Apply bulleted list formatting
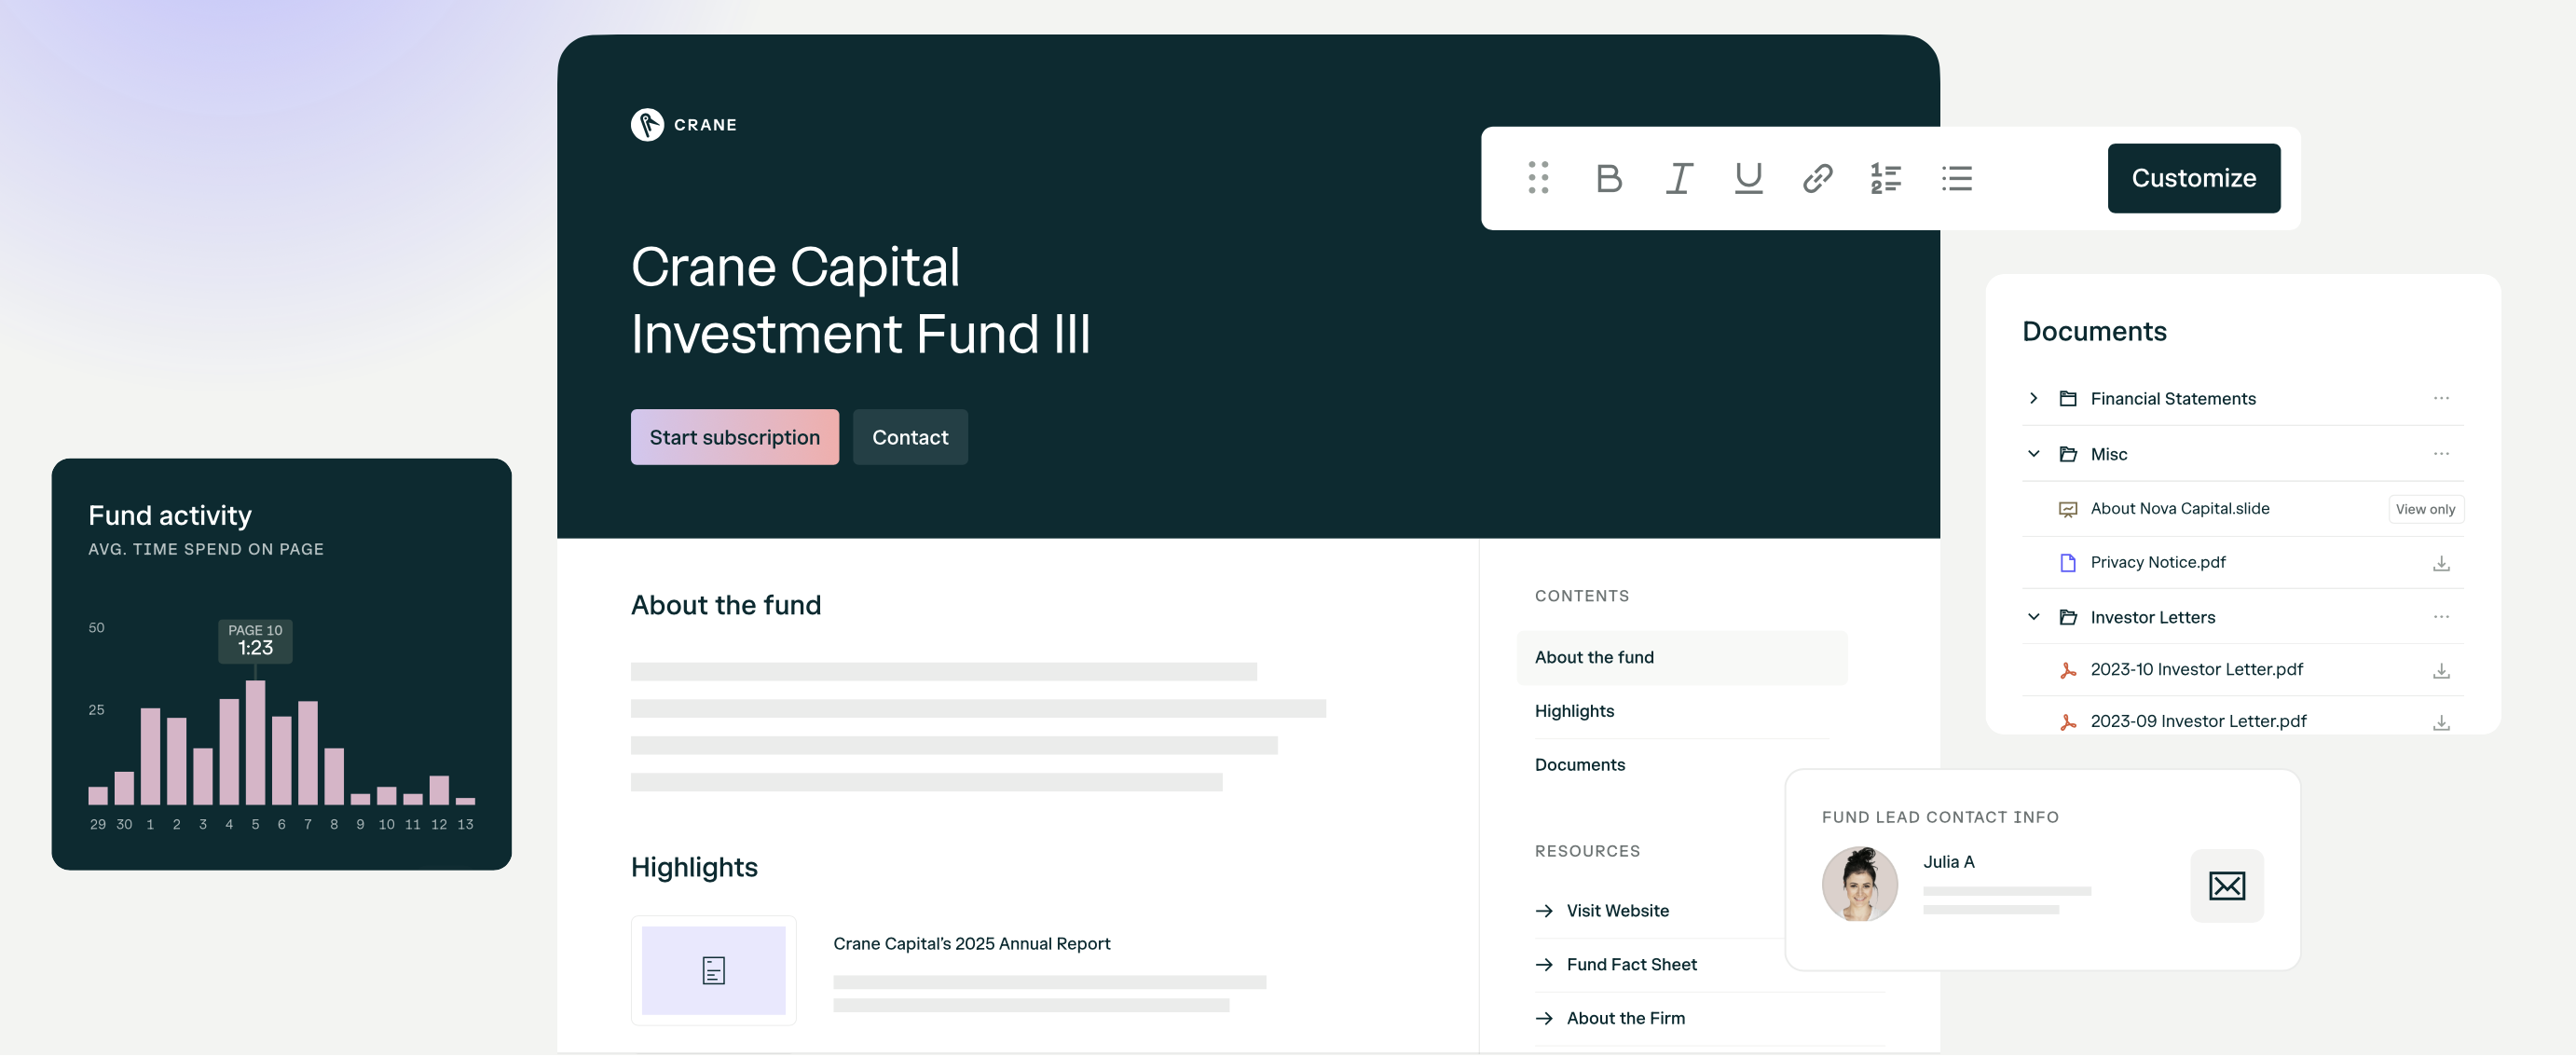2576x1057 pixels. click(1957, 178)
